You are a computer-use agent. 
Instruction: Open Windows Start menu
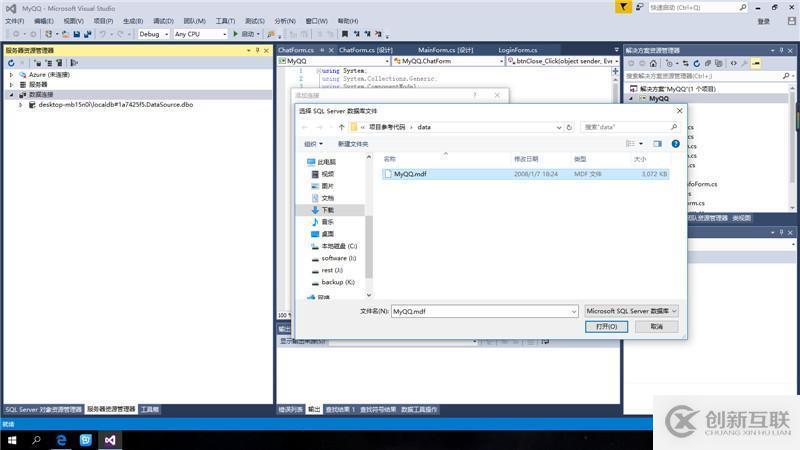pyautogui.click(x=12, y=440)
